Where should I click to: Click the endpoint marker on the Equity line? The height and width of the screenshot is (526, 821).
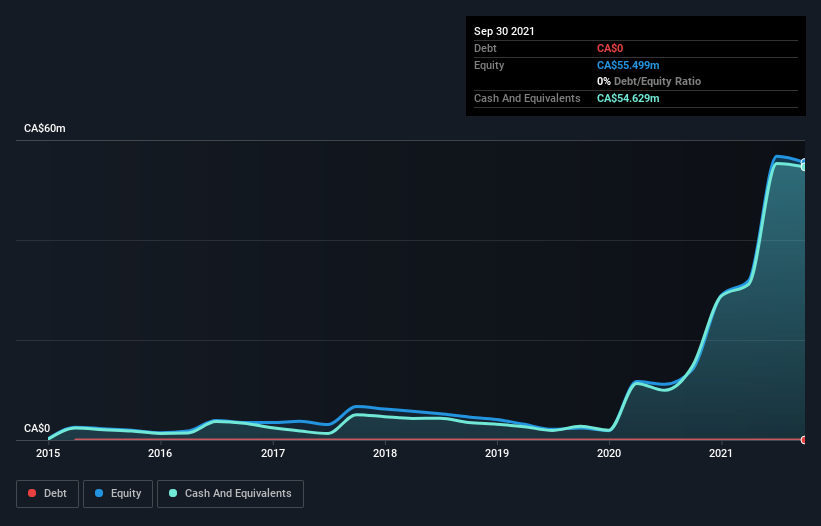804,162
